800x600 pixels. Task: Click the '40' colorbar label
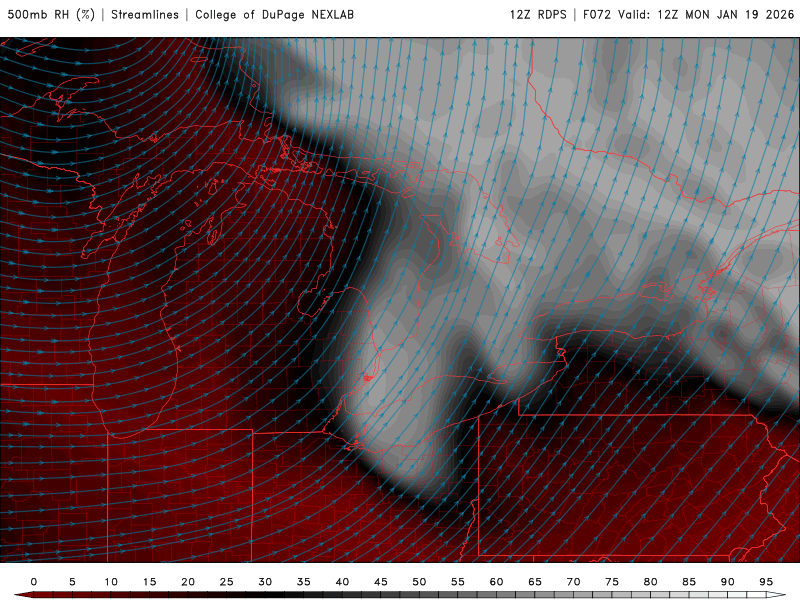coord(342,582)
